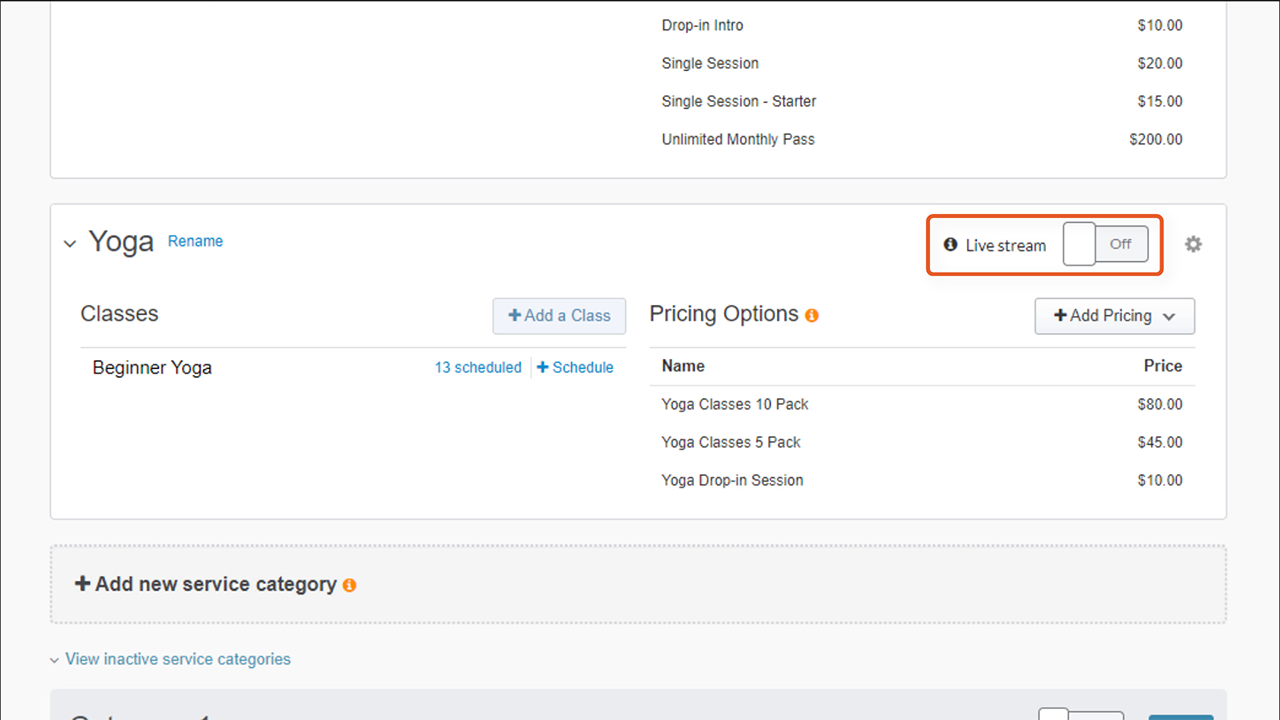Click Schedule link for Beginner Yoga
This screenshot has height=720, width=1280.
(x=575, y=367)
